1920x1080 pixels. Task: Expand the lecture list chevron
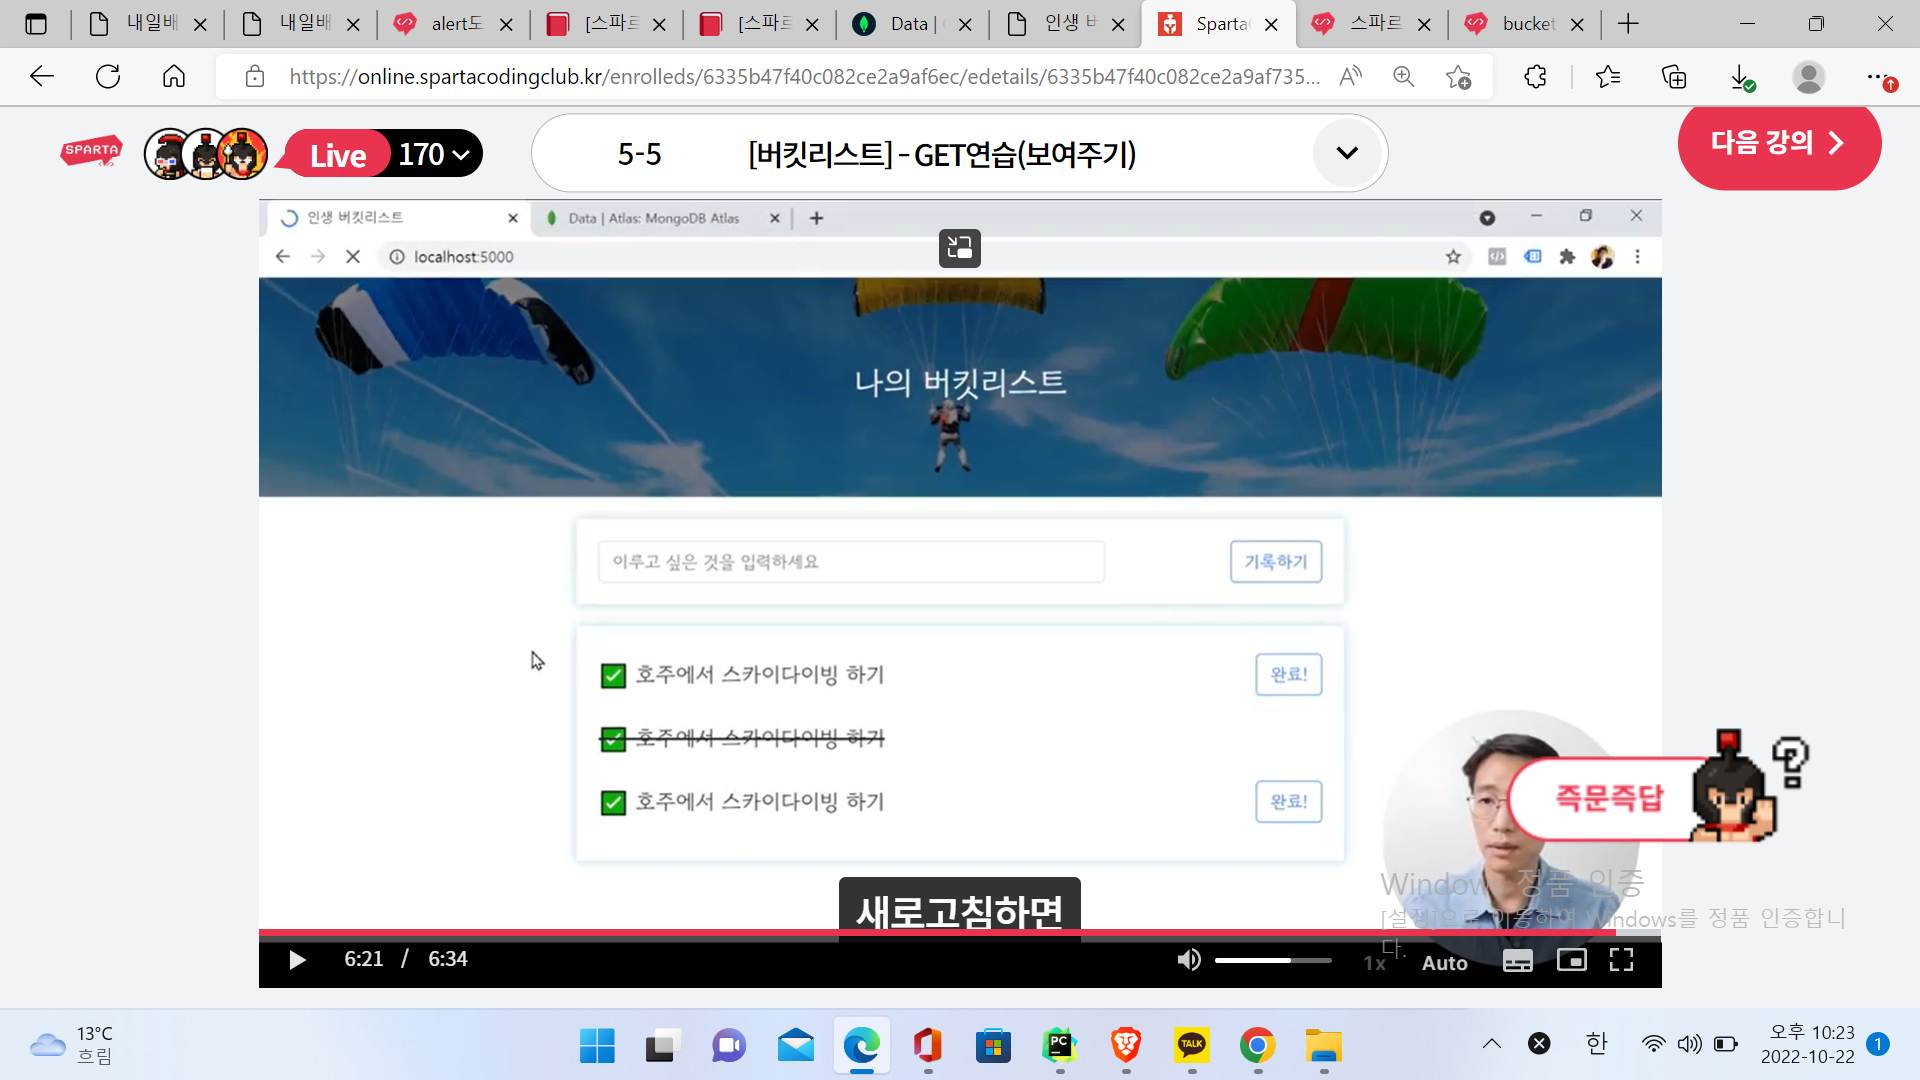coord(1347,153)
